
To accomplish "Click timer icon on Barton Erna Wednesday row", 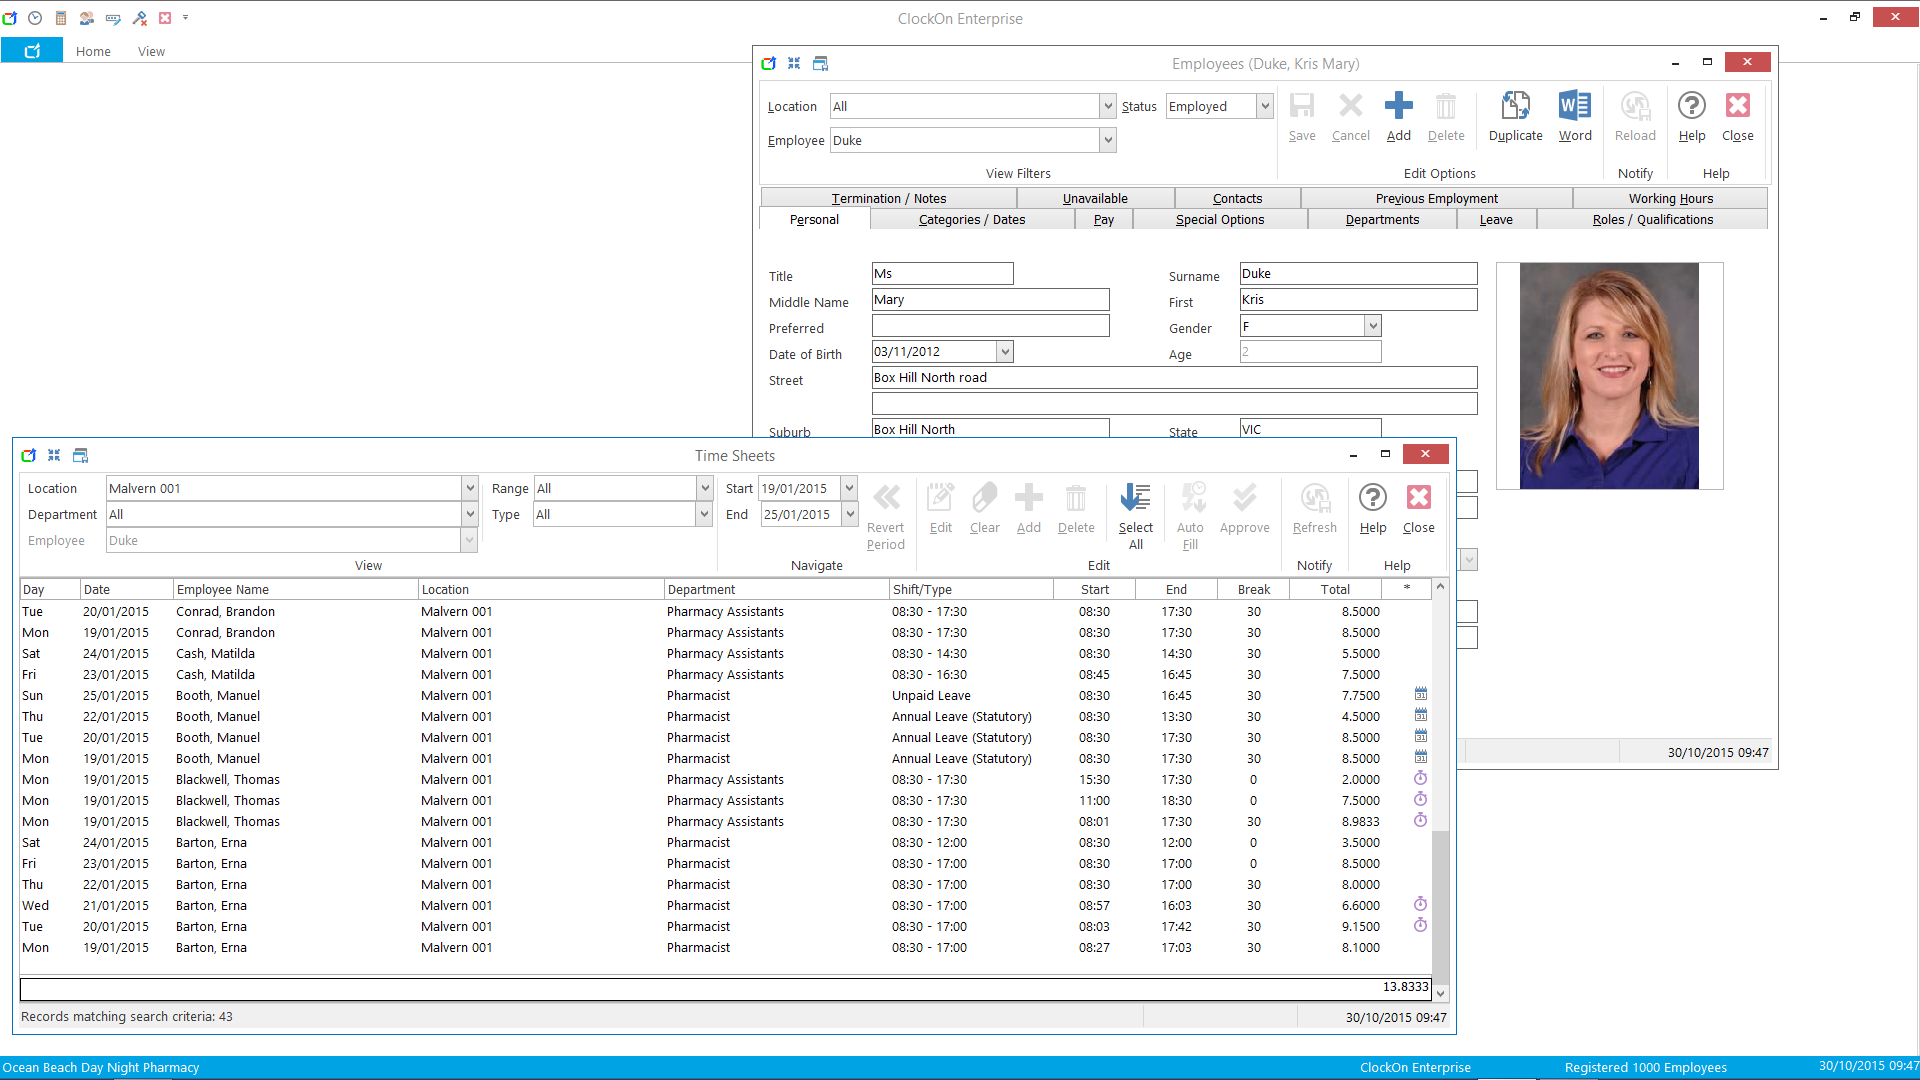I will [x=1420, y=904].
